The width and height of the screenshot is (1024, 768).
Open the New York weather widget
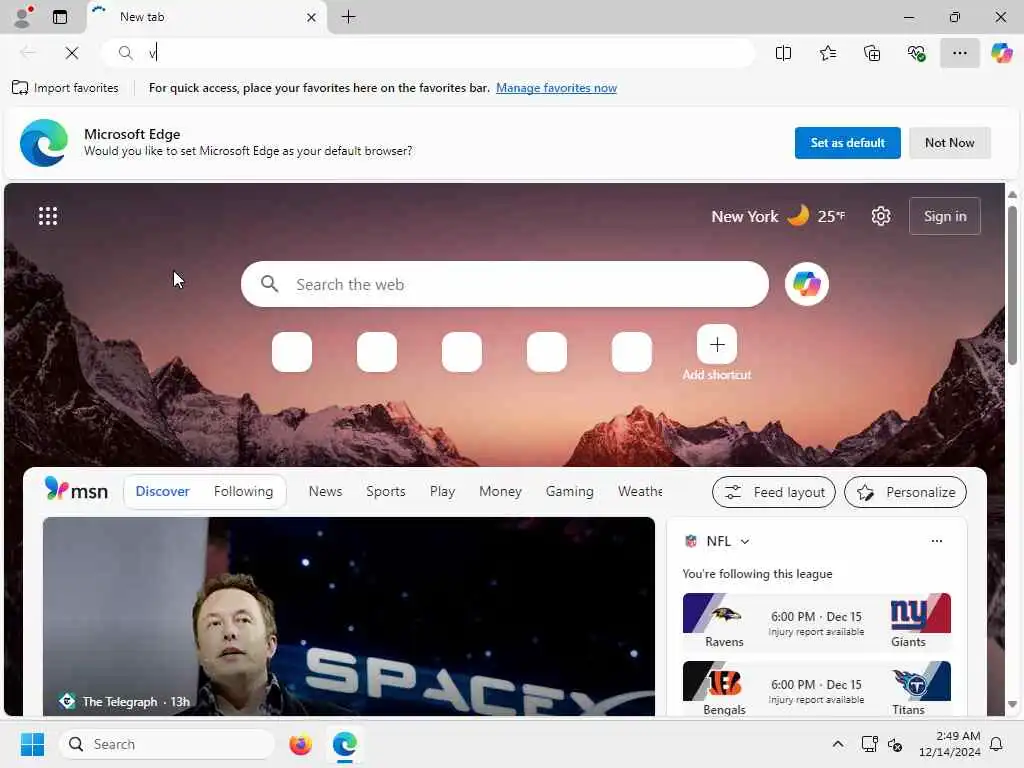click(778, 216)
